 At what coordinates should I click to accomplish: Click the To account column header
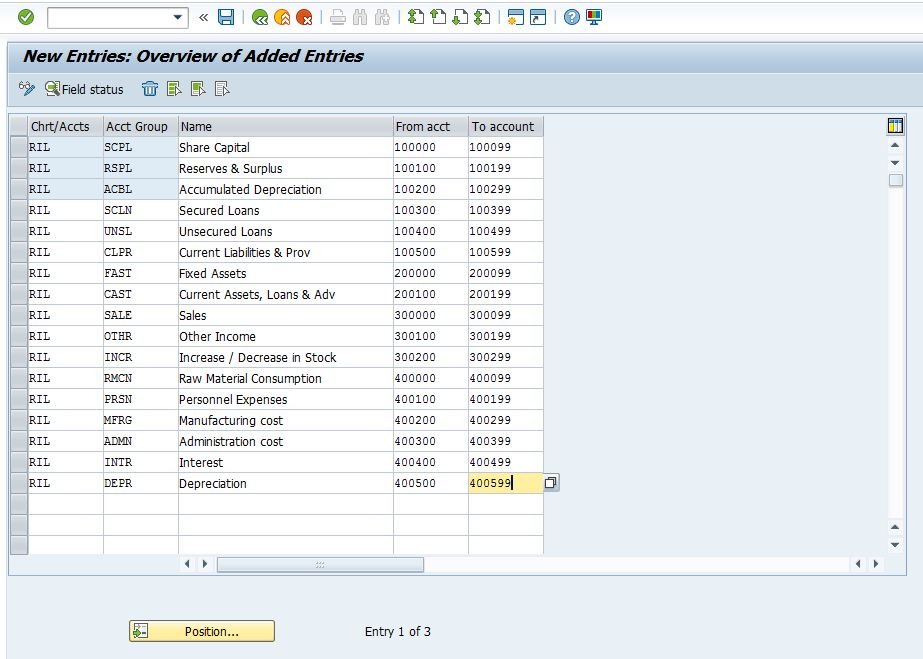click(506, 127)
